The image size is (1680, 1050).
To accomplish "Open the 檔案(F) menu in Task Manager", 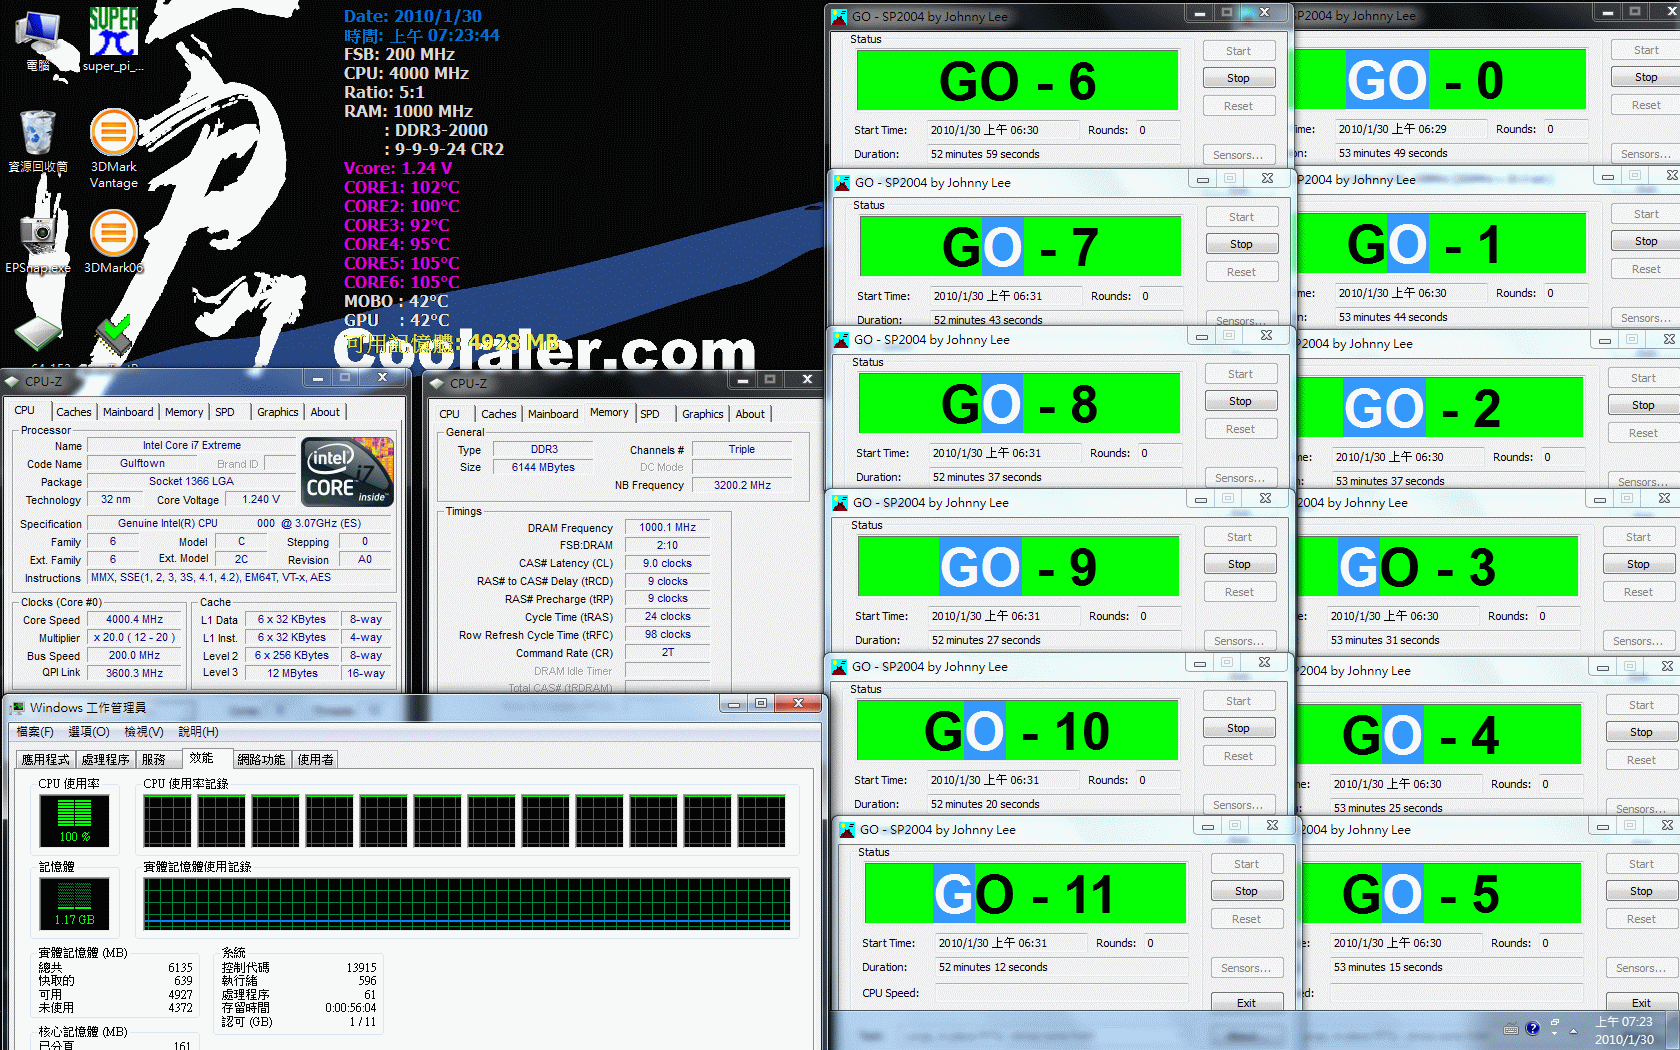I will [x=35, y=732].
